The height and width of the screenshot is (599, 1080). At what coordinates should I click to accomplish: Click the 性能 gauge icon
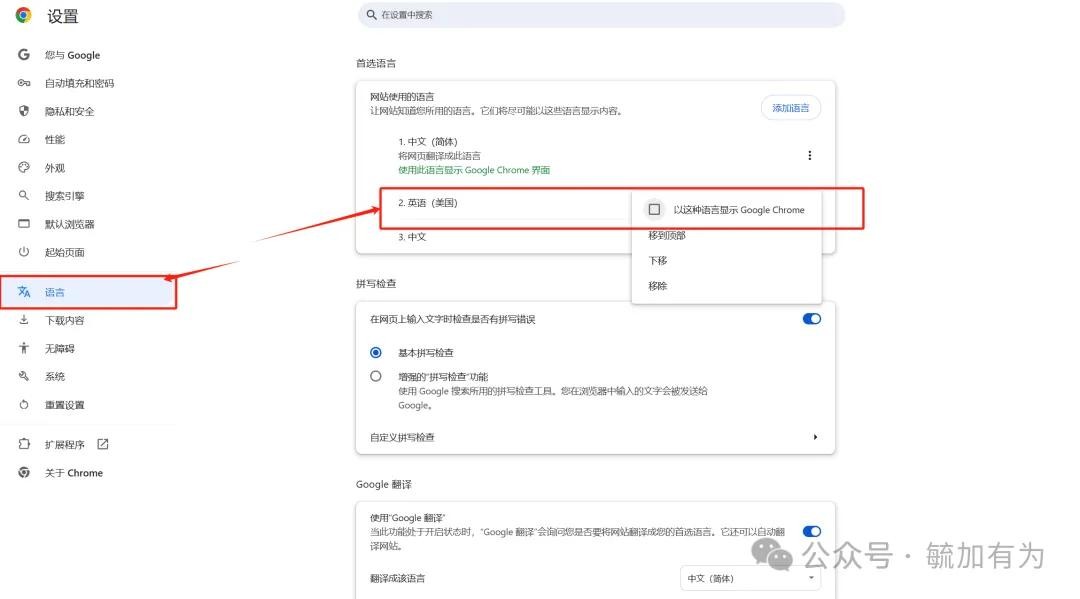point(24,139)
